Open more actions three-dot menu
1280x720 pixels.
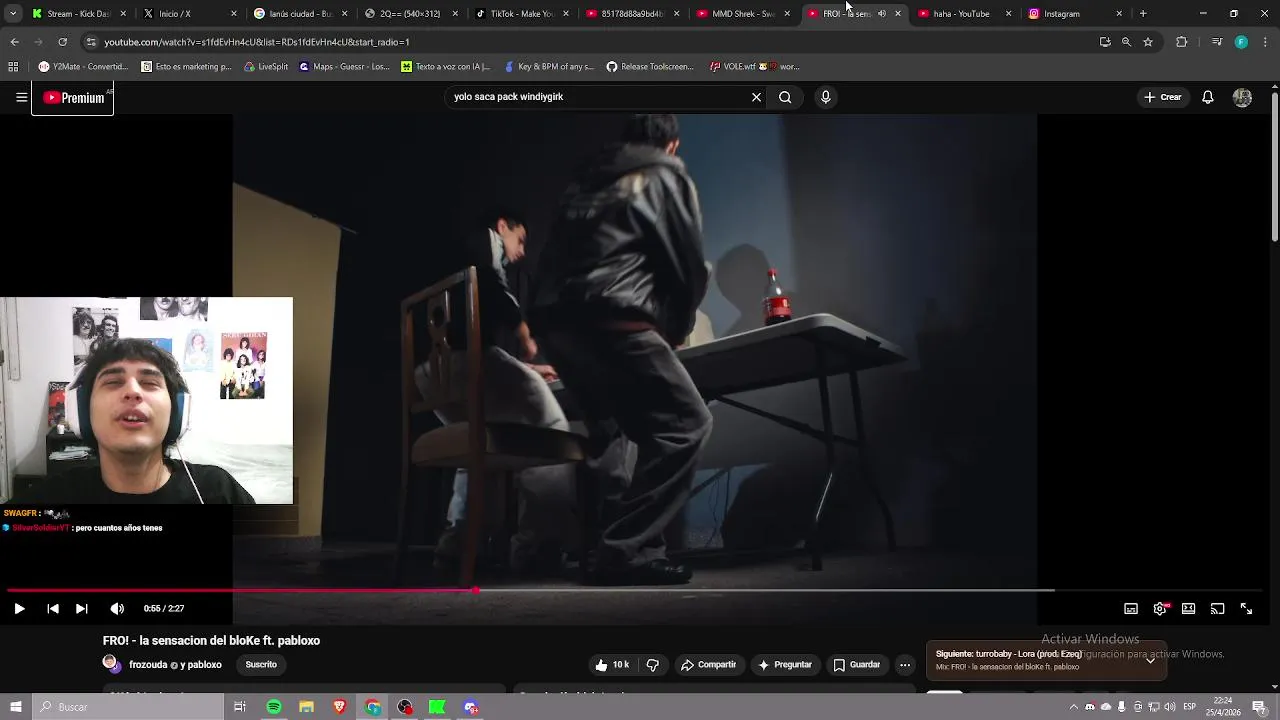pyautogui.click(x=905, y=665)
